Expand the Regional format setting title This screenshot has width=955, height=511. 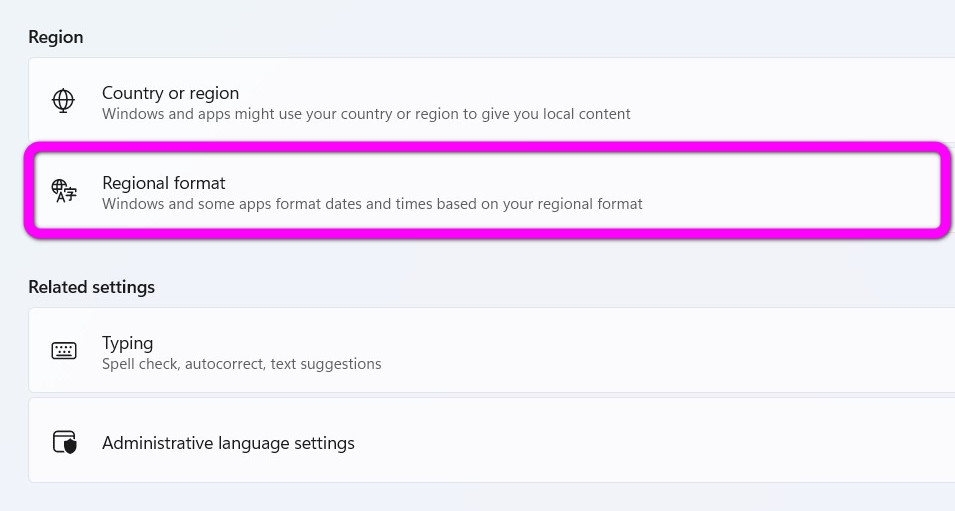[x=164, y=183]
